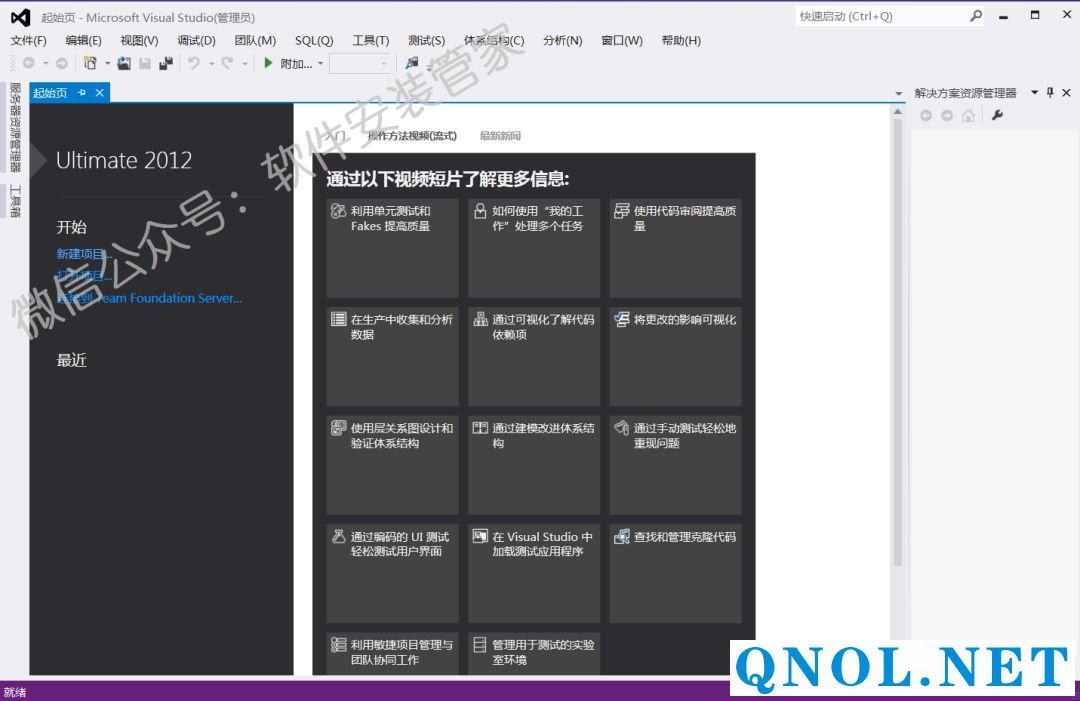Open the 工具(T) menu

[x=370, y=40]
